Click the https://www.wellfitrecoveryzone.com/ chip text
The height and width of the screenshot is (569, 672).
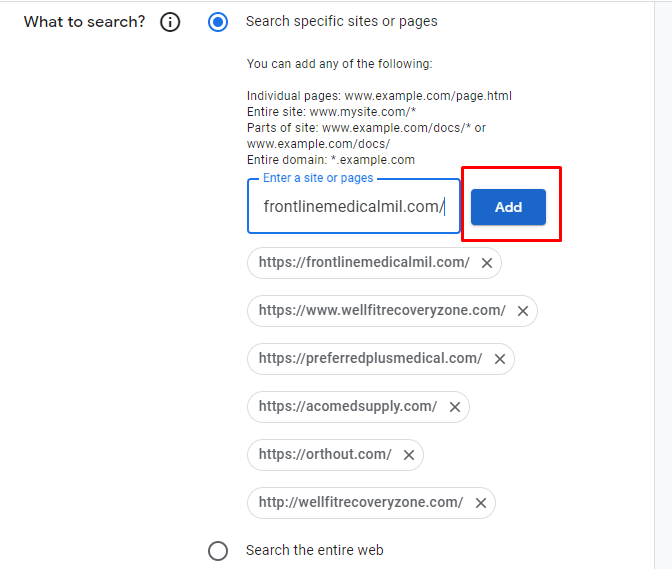[x=382, y=311]
